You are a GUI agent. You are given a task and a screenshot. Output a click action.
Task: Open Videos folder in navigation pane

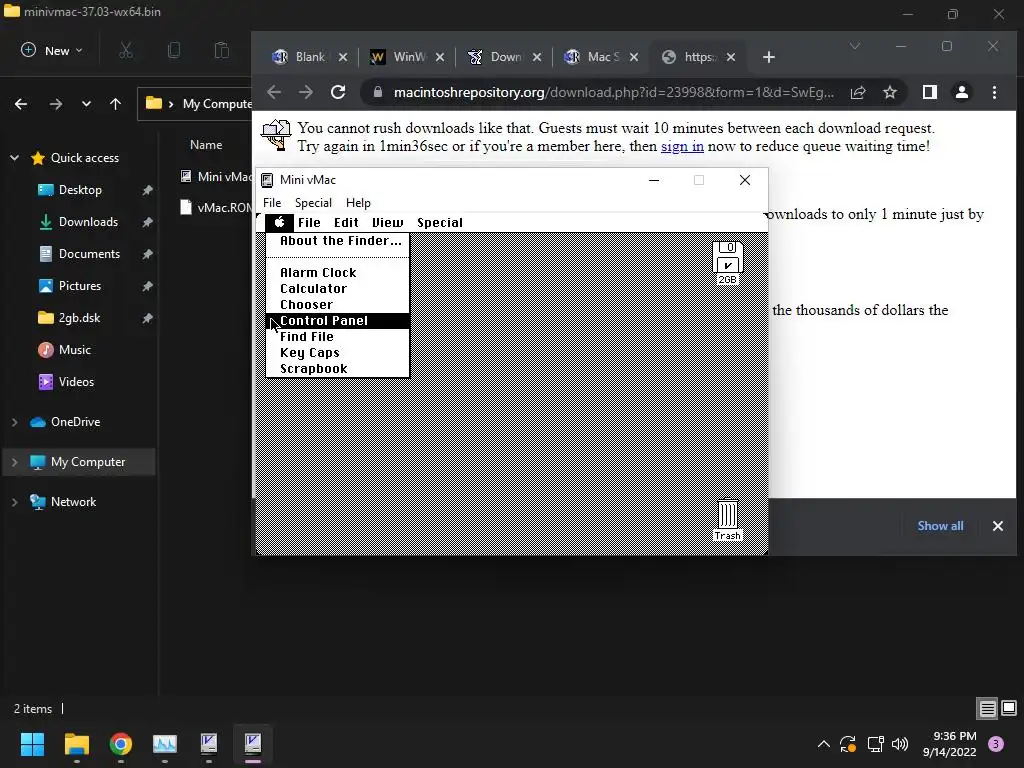pos(76,382)
